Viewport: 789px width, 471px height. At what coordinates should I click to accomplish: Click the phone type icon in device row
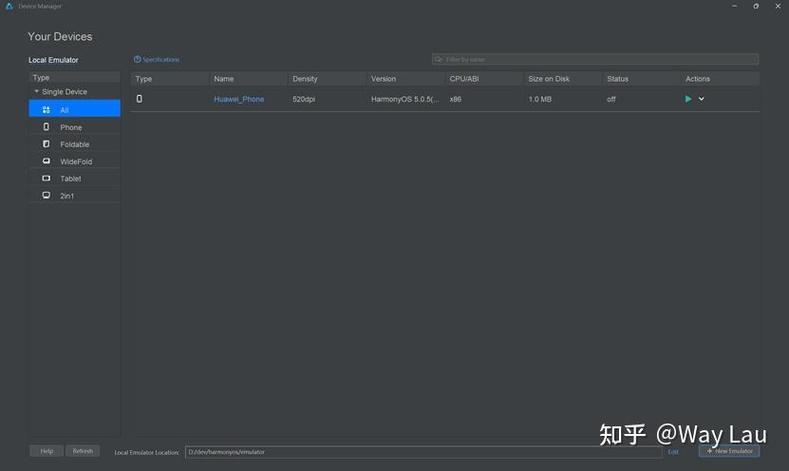pos(139,99)
